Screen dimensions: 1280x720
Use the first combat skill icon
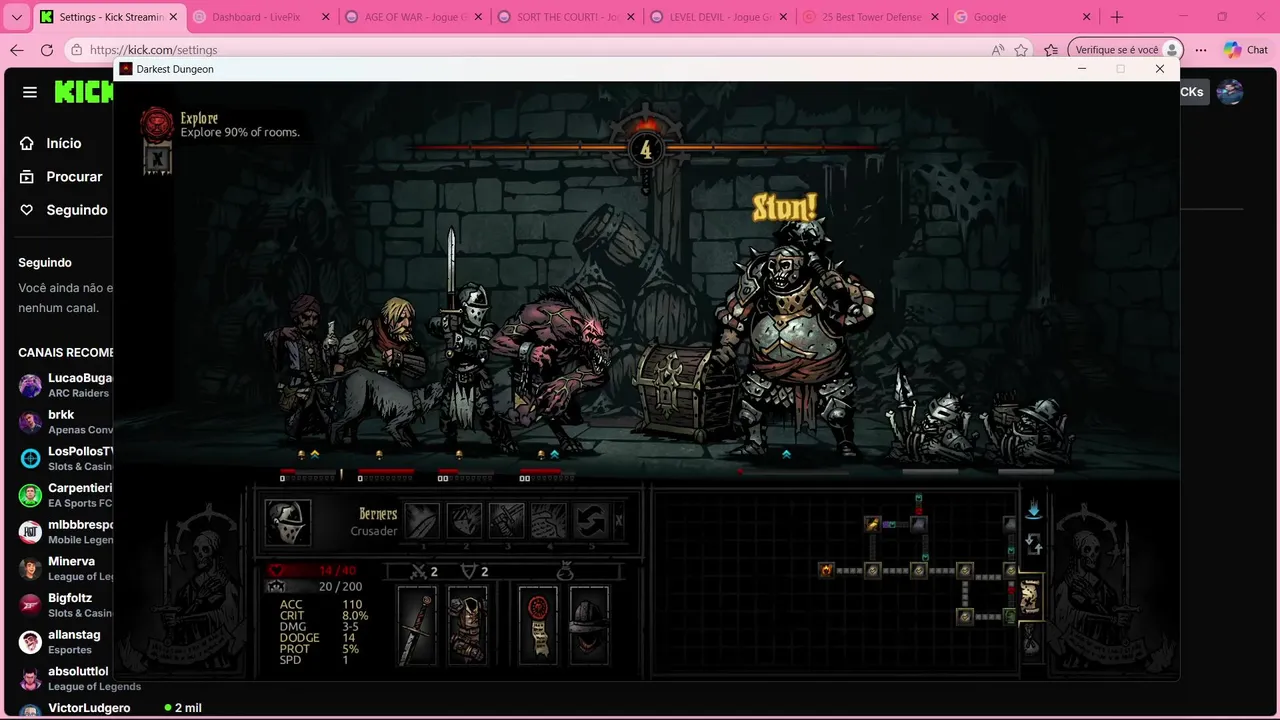422,521
